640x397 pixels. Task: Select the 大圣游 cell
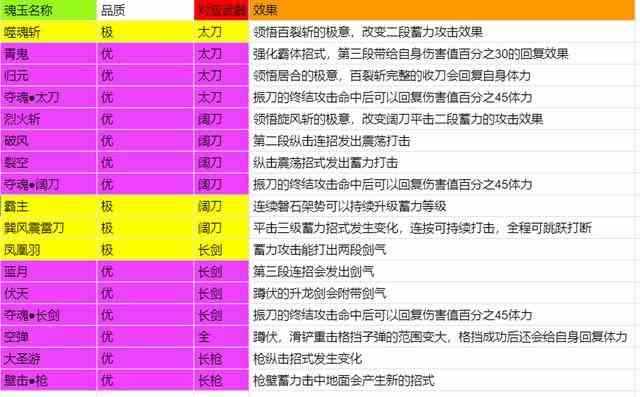[48, 359]
